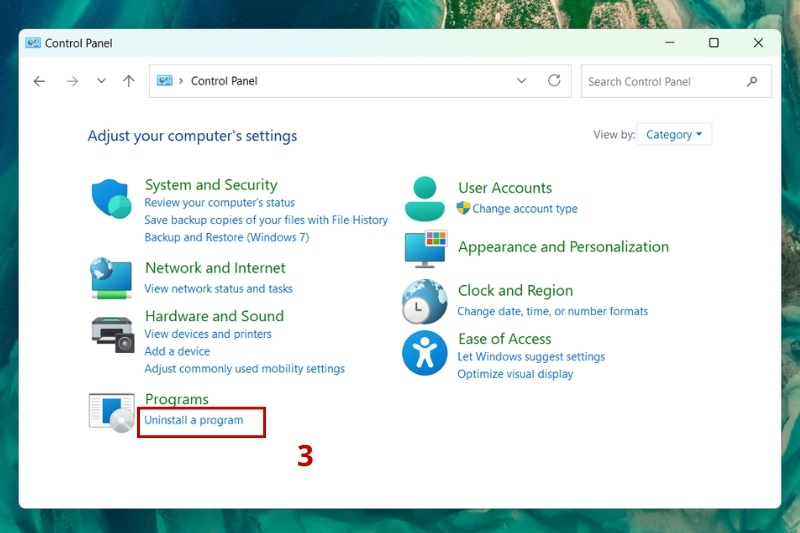Image resolution: width=800 pixels, height=533 pixels.
Task: Click the Hardware and Sound printer icon
Action: pos(113,335)
